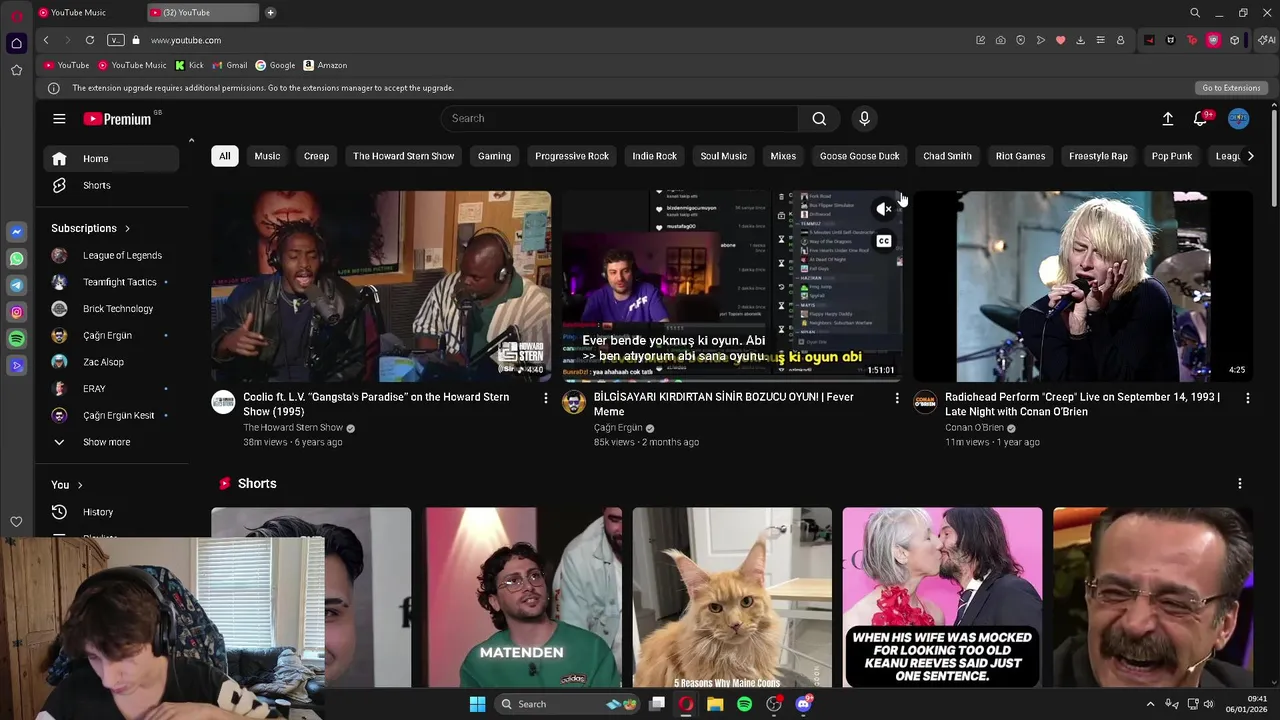
Task: Open Opera bookmarks star in sidebar
Action: pyautogui.click(x=16, y=70)
